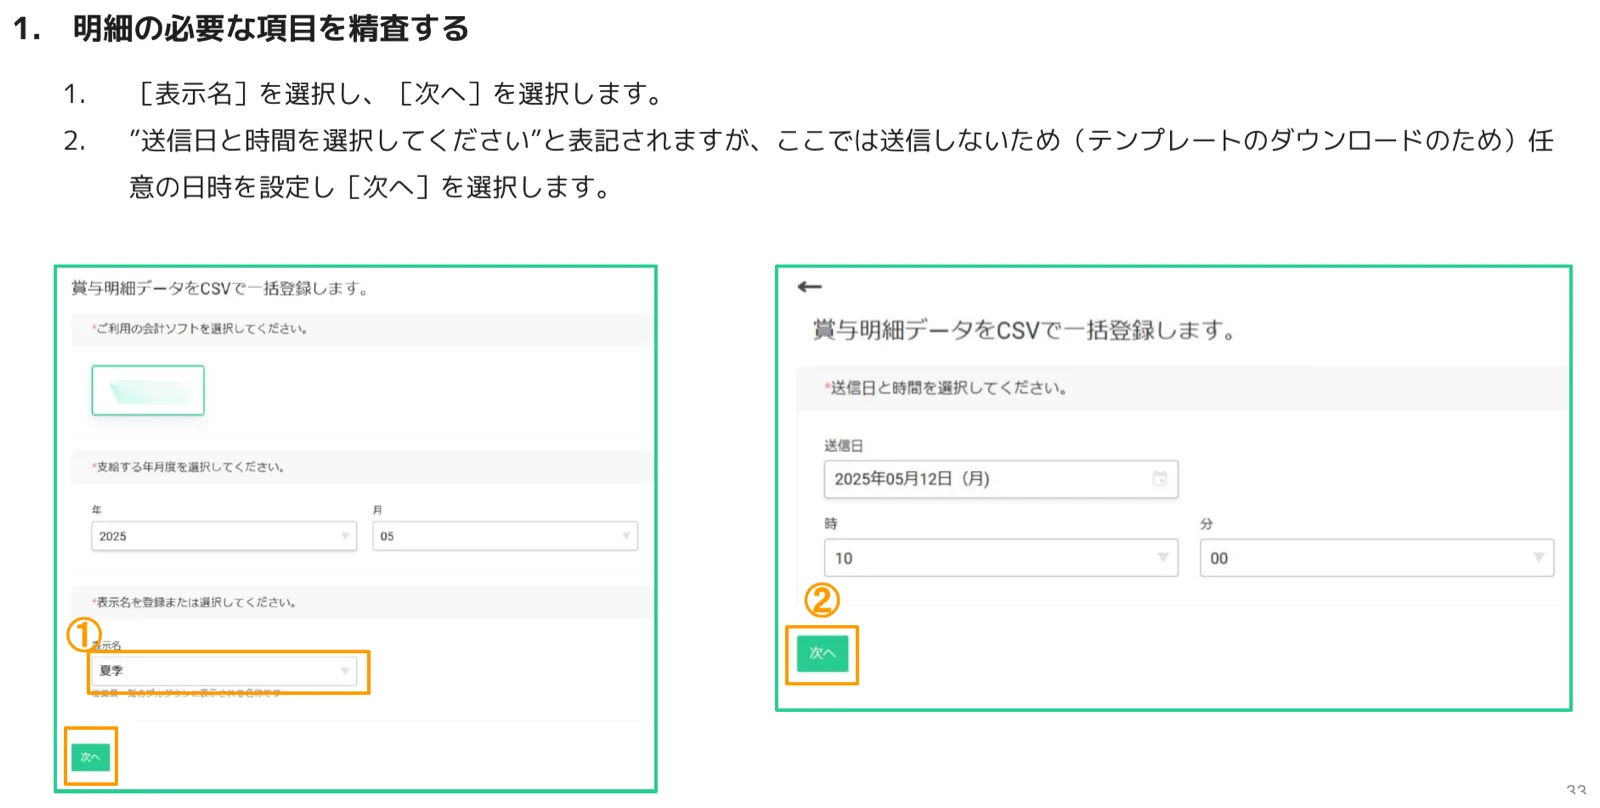Click left panel title 賞与明細データをCSVで一括登録します
The image size is (1600, 808).
(220, 288)
